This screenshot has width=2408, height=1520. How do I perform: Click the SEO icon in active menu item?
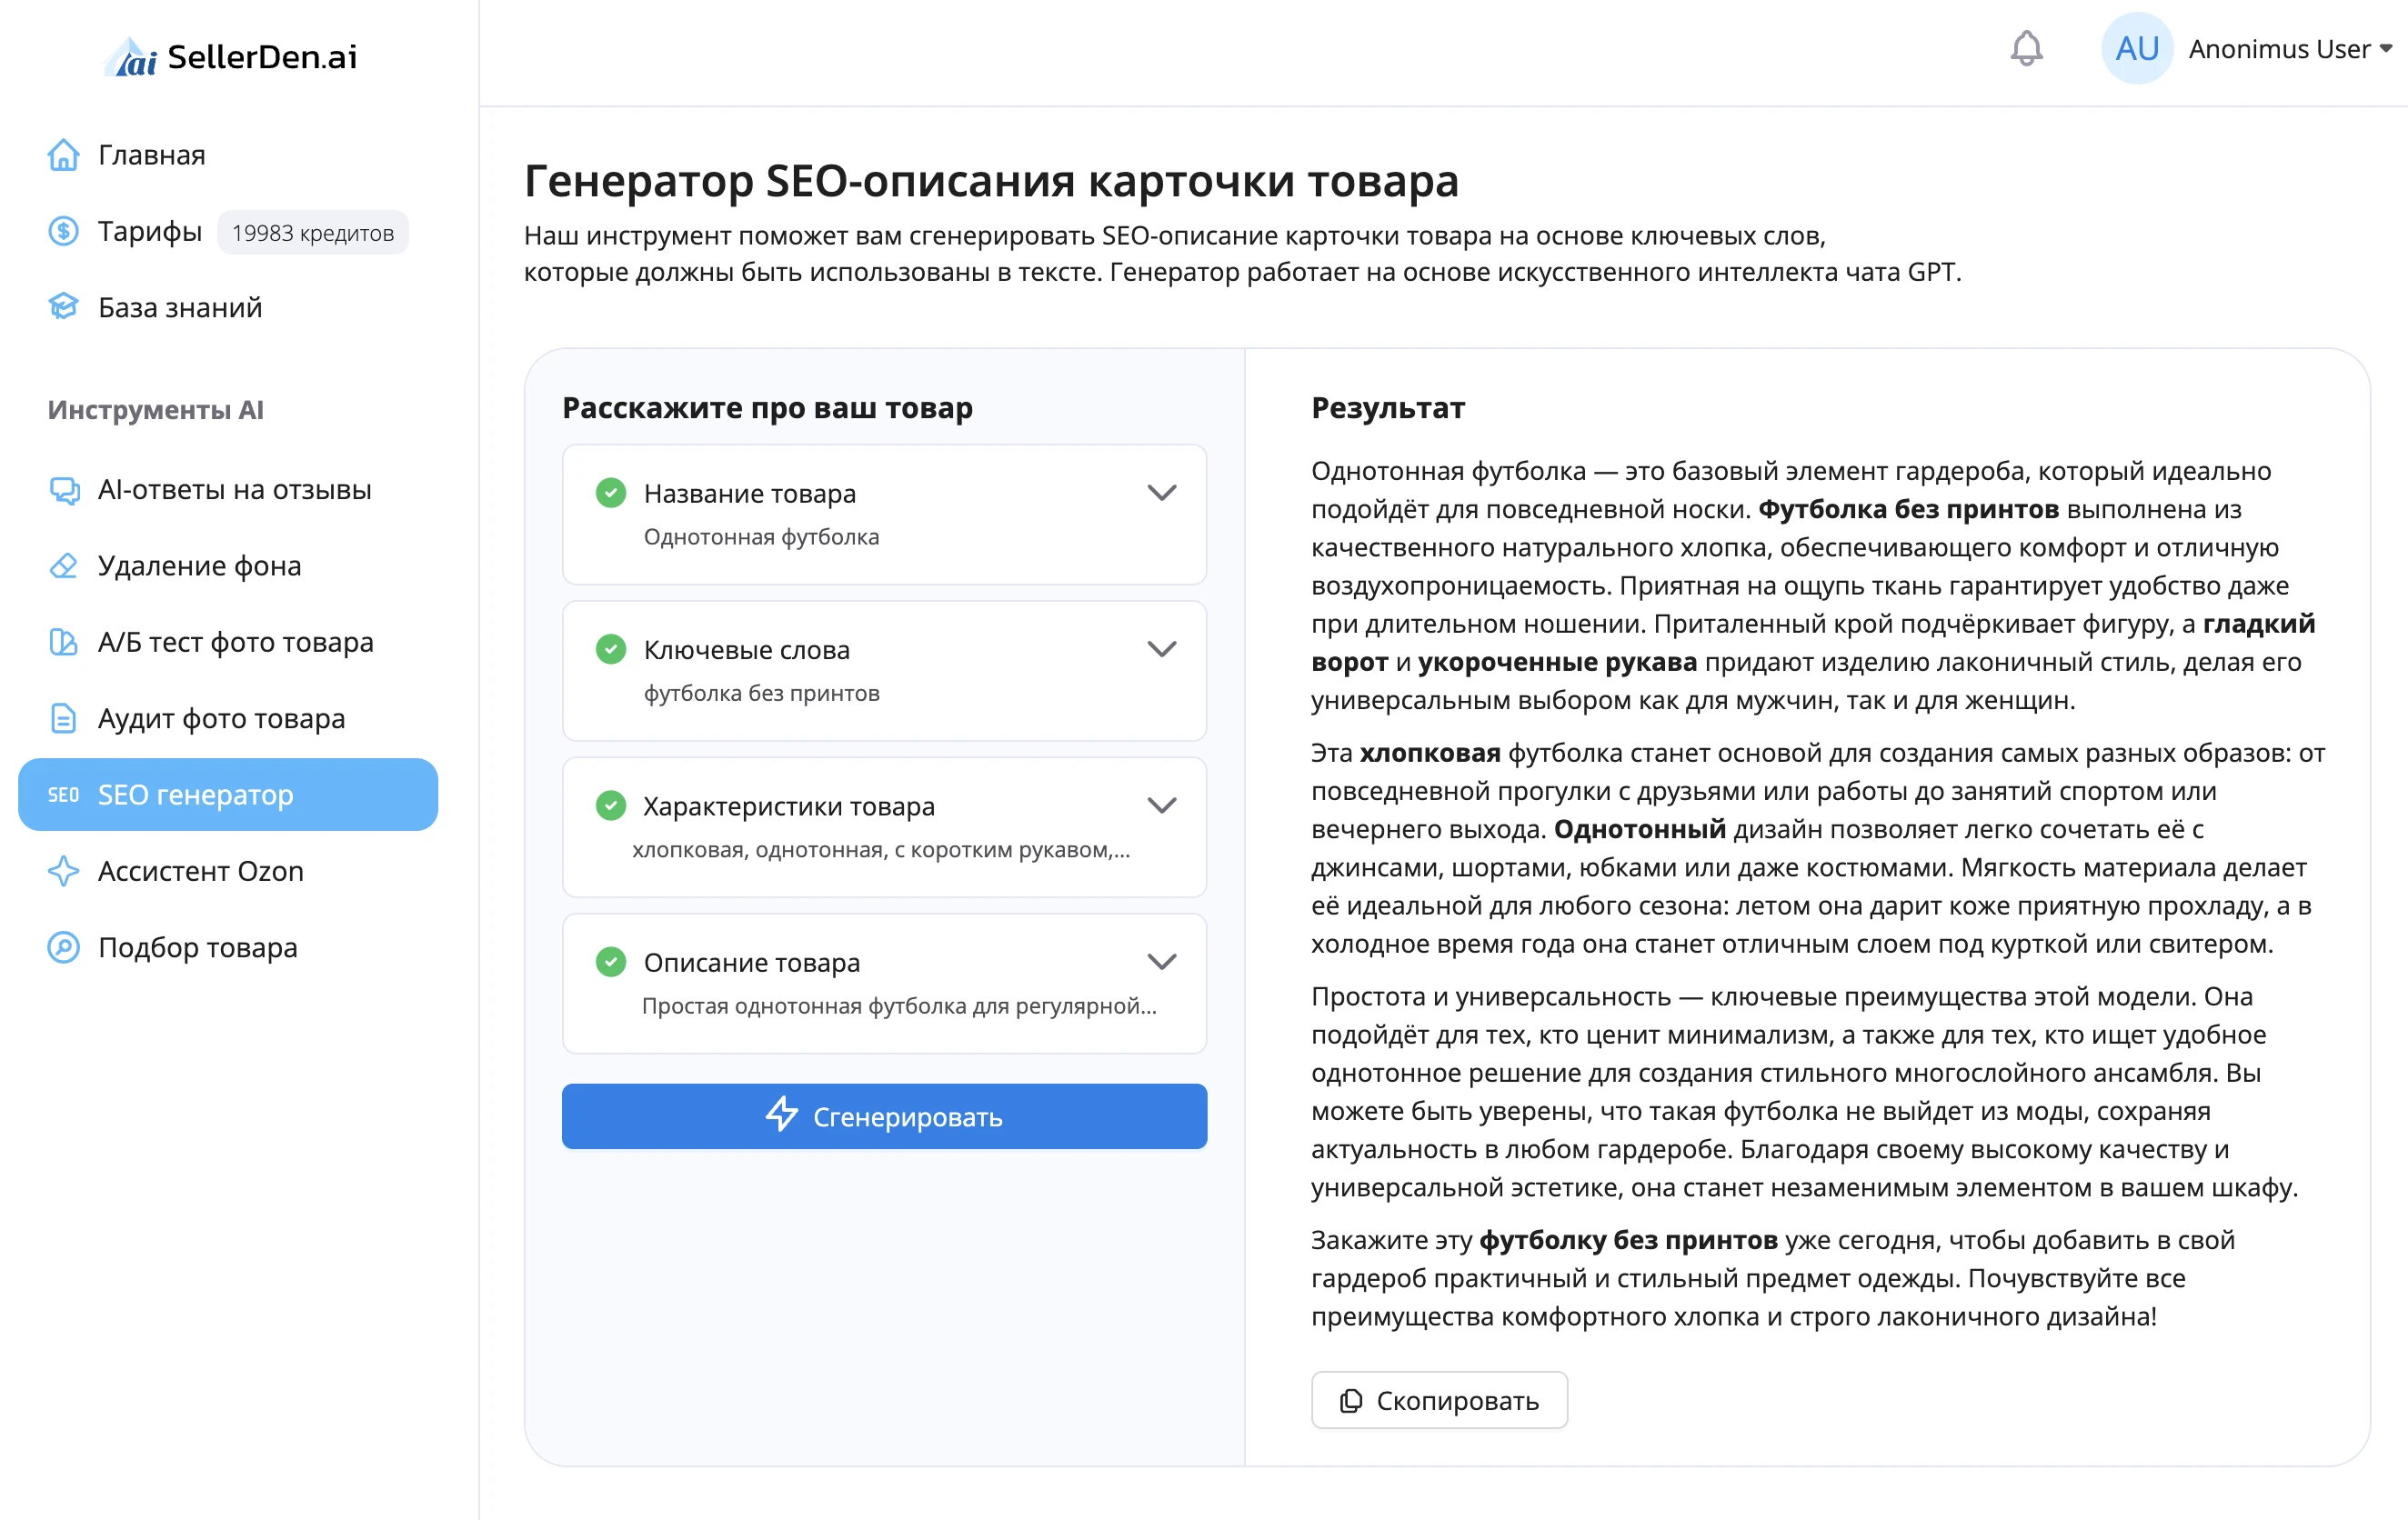click(64, 795)
